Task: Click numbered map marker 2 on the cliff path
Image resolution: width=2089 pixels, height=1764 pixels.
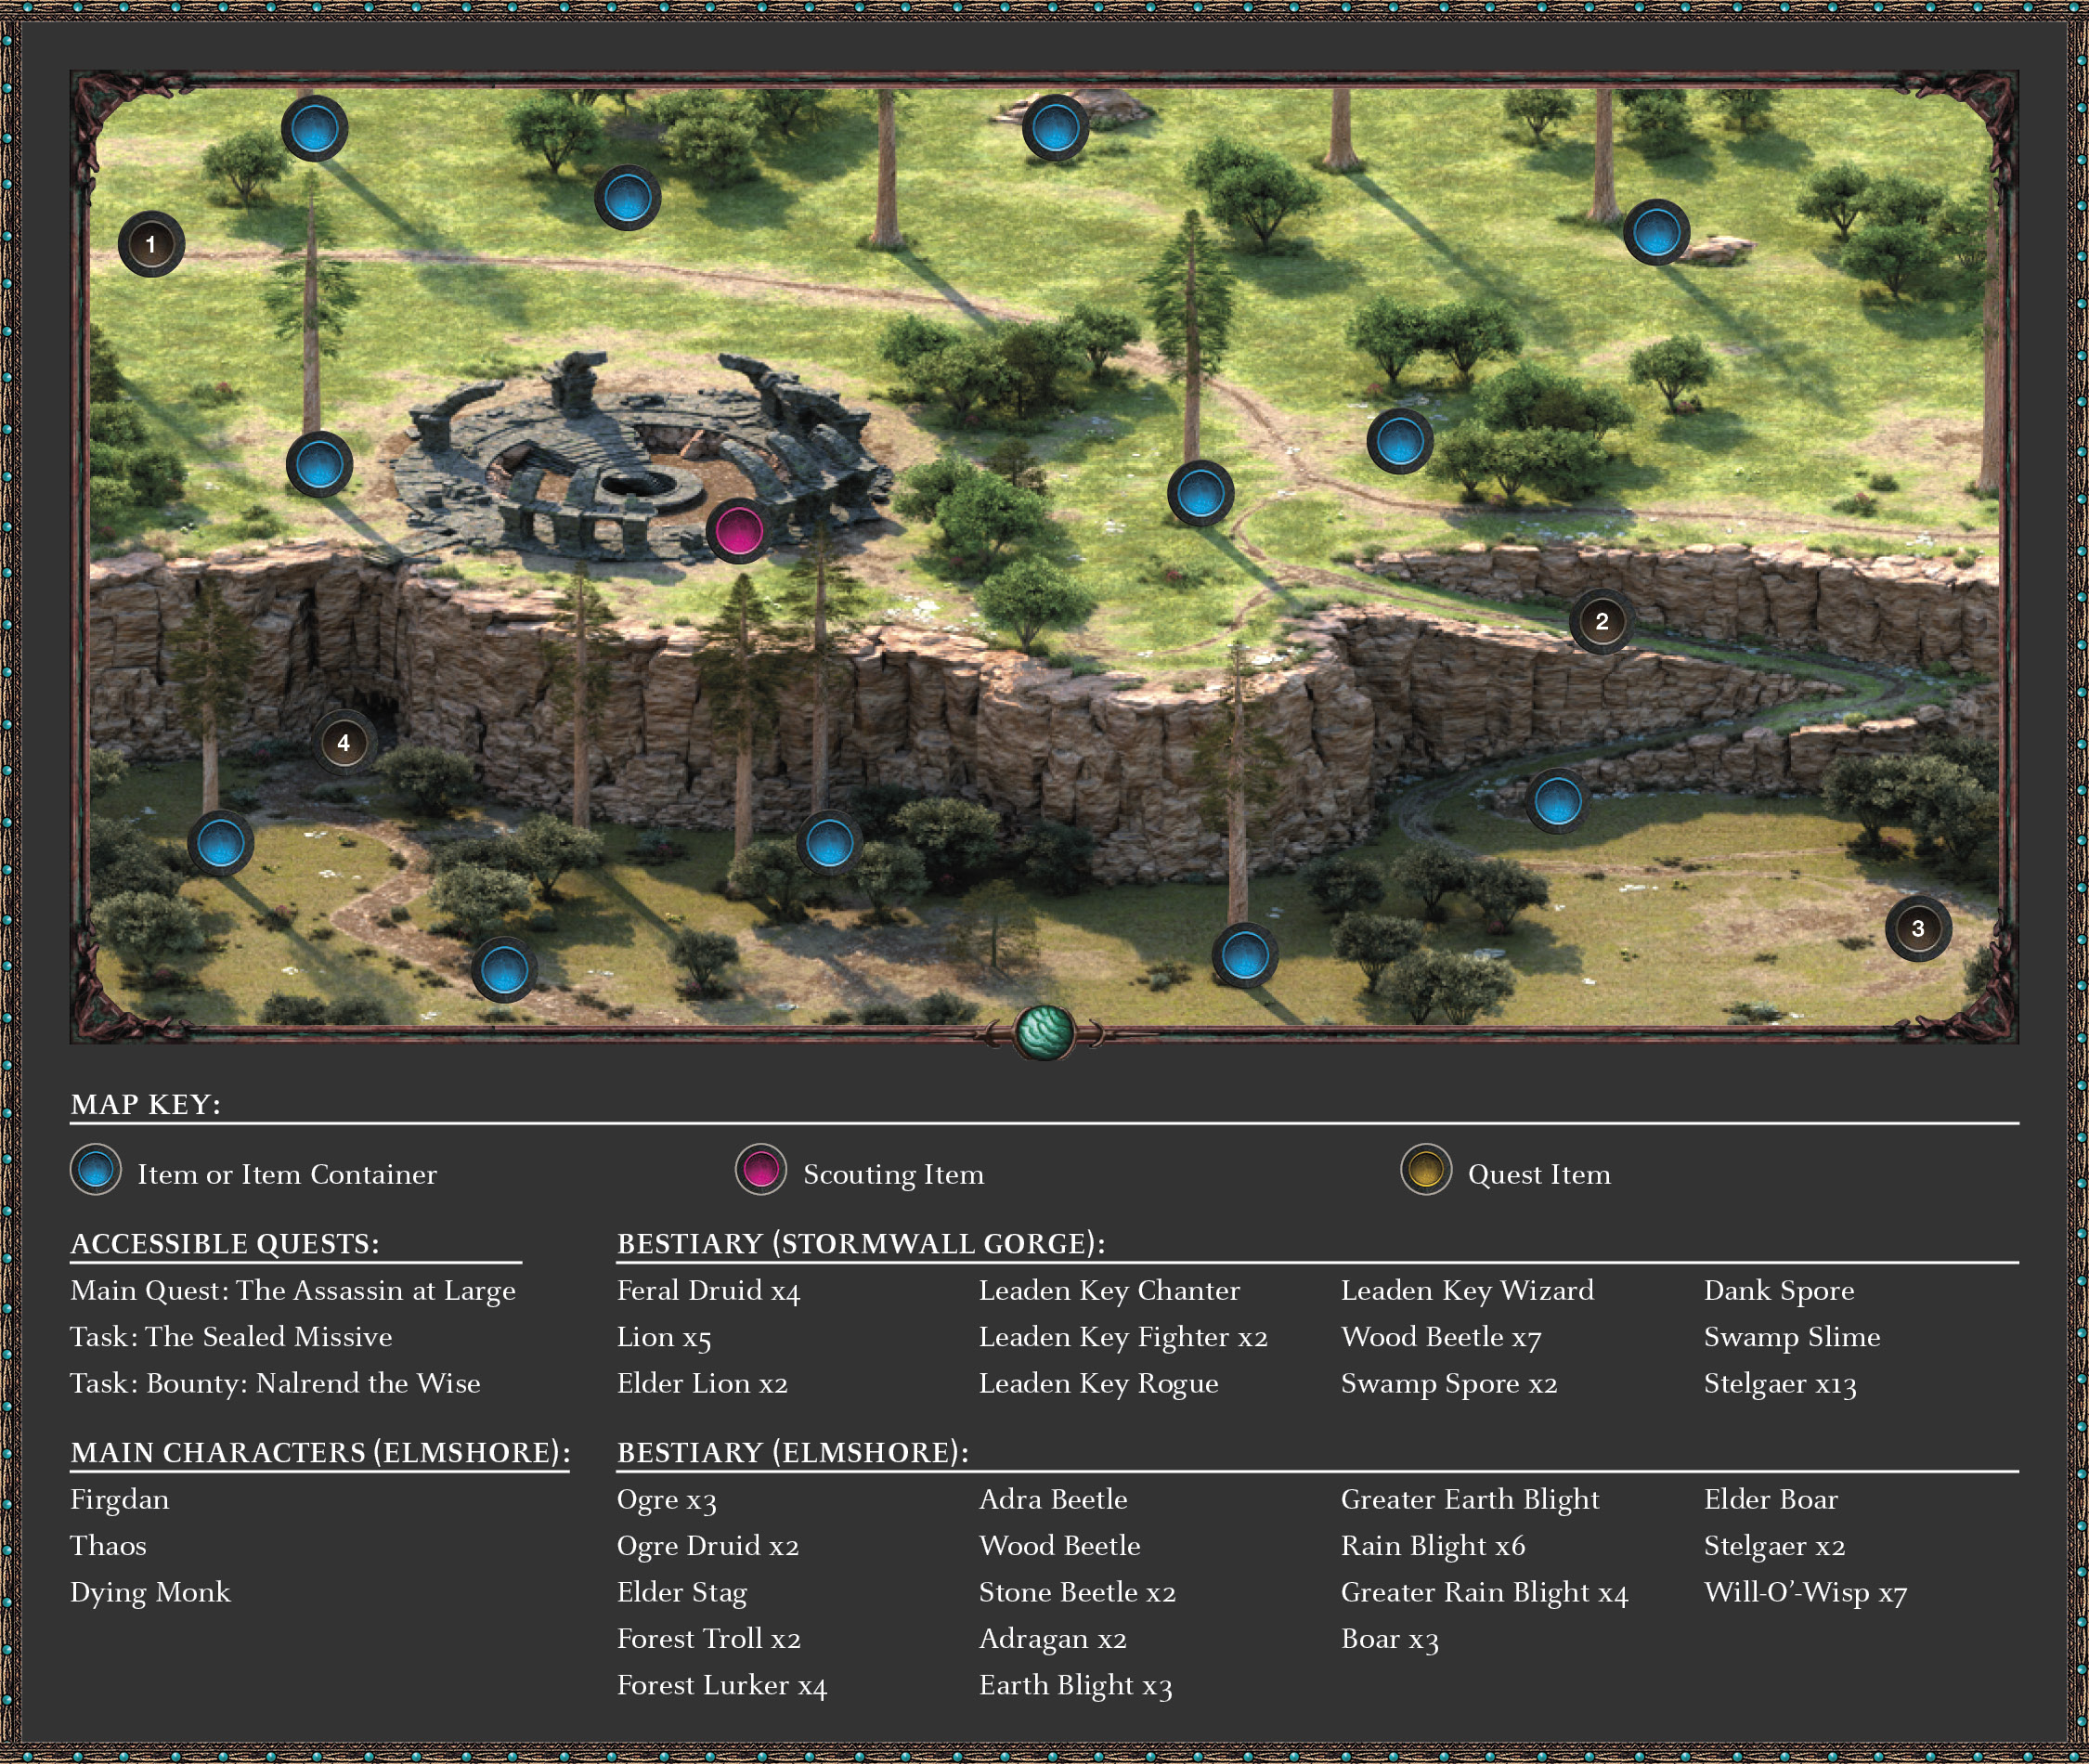Action: (1601, 621)
